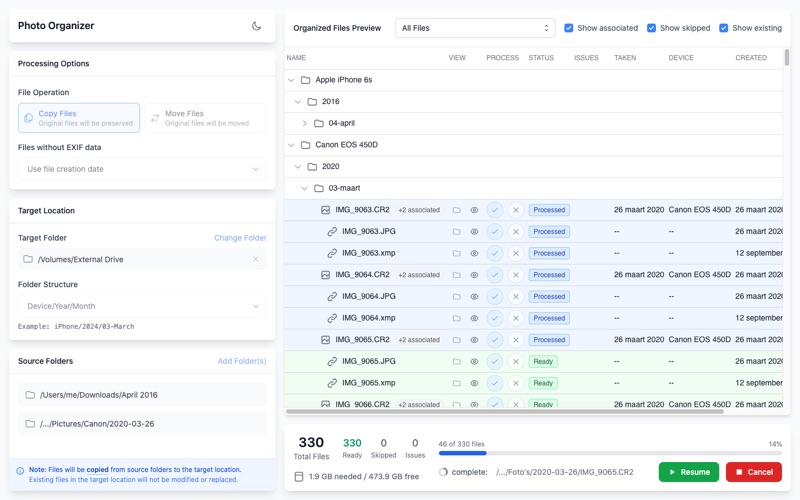Viewport: 800px width, 500px height.
Task: Approve IMG_9064.xmp with checkmark icon
Action: (494, 318)
